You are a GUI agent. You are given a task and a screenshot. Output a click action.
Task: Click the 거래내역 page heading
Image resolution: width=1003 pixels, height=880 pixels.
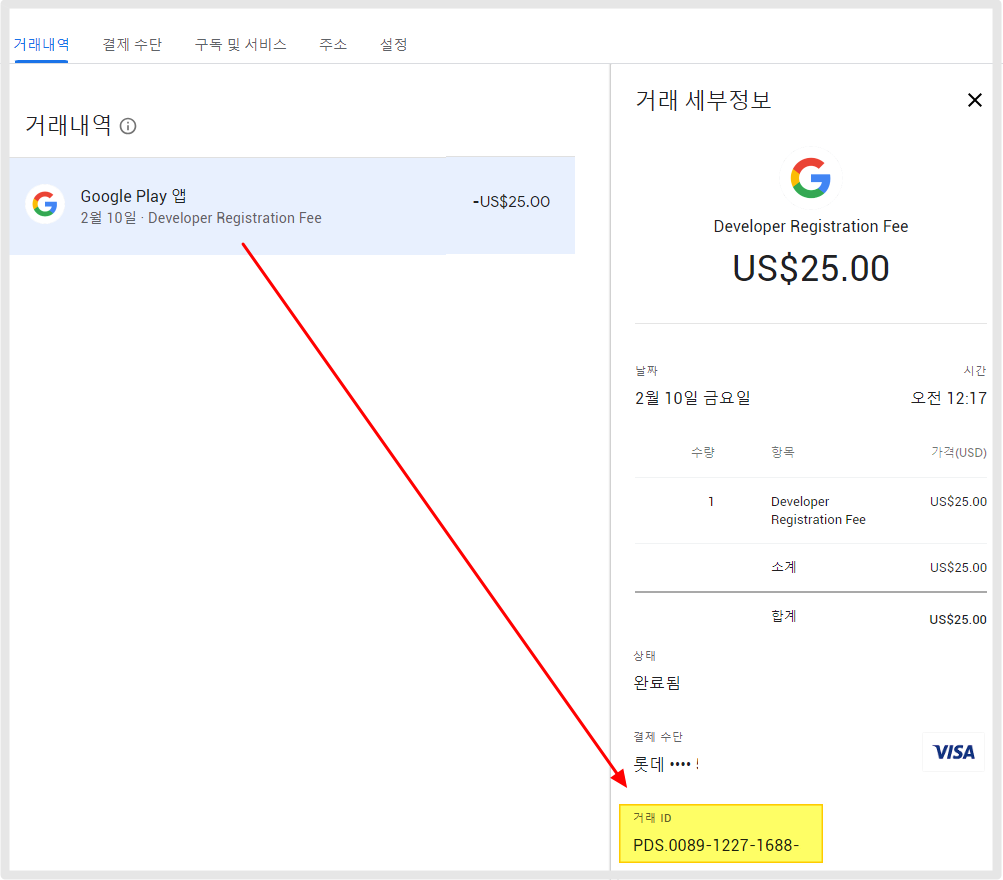tap(68, 125)
